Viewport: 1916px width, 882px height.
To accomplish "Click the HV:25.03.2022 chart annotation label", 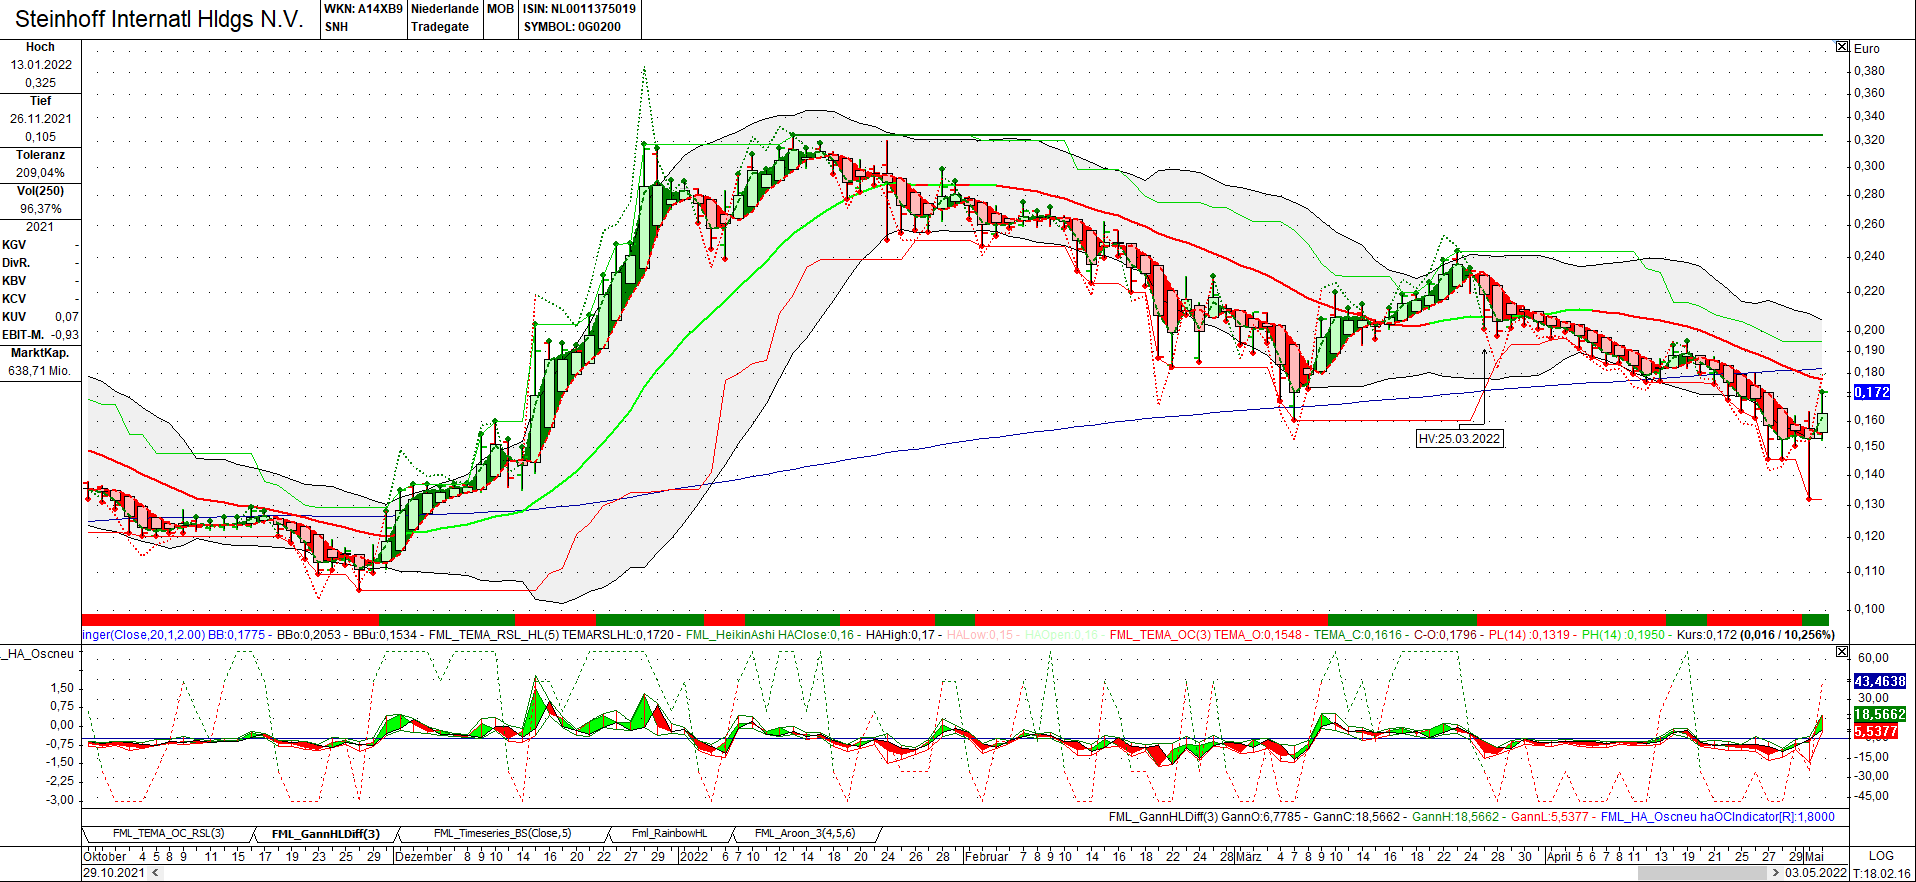I will (x=1460, y=438).
